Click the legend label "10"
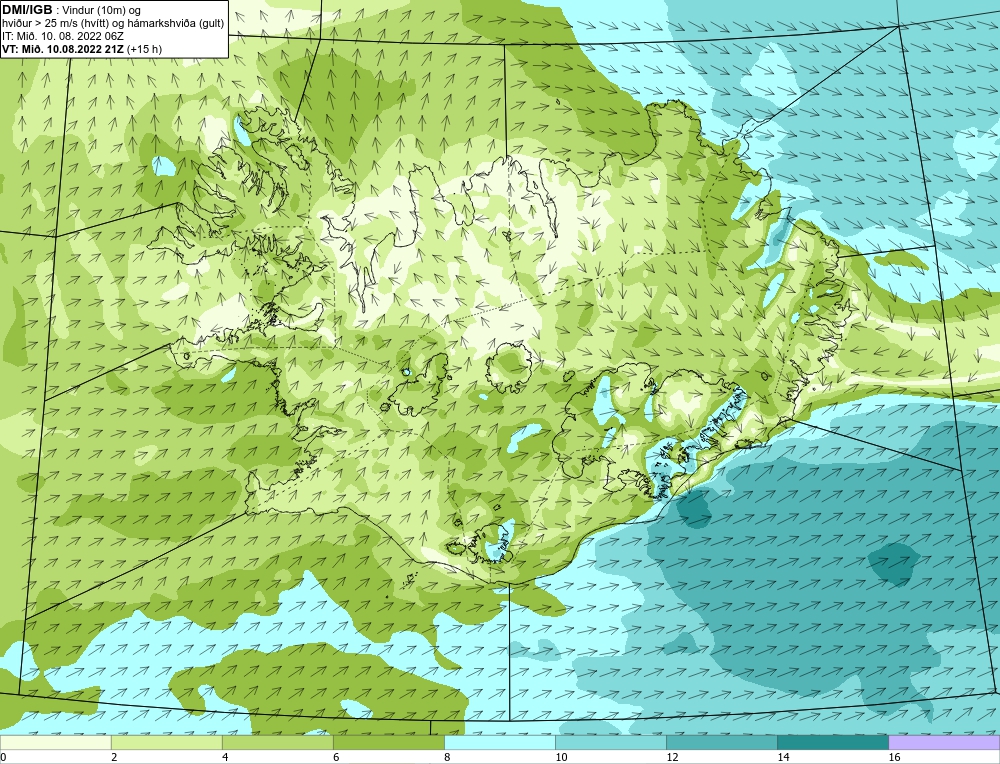1000x764 pixels. pos(561,757)
